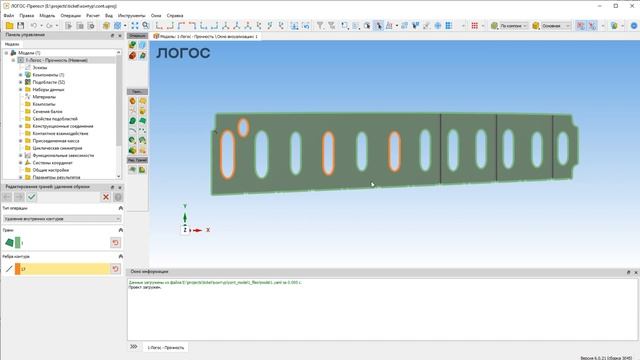Select the Эскизы tree item
640x360 pixels.
click(40, 68)
